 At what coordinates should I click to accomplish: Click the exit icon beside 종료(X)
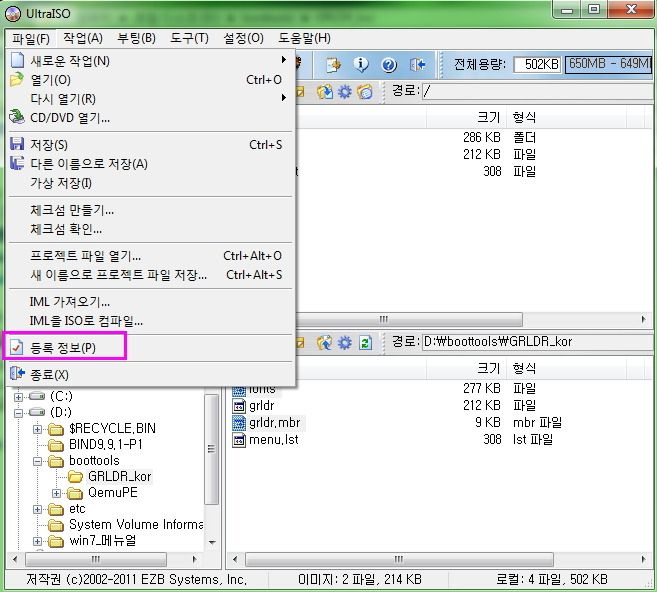(17, 374)
